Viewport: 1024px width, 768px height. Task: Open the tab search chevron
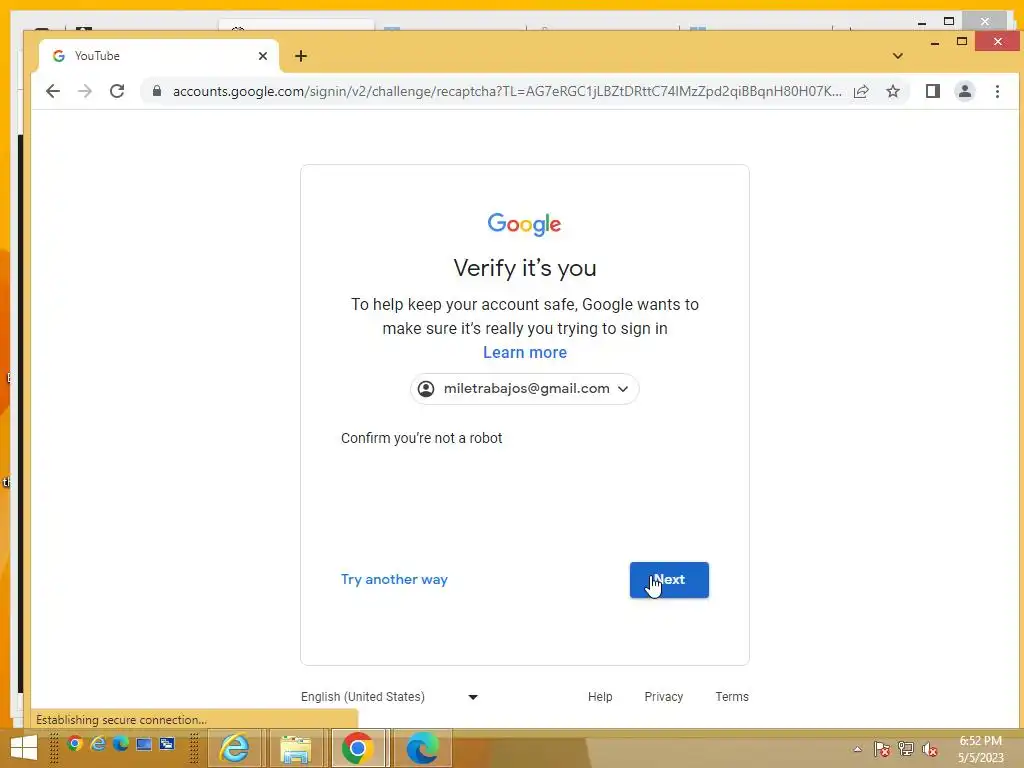point(898,56)
